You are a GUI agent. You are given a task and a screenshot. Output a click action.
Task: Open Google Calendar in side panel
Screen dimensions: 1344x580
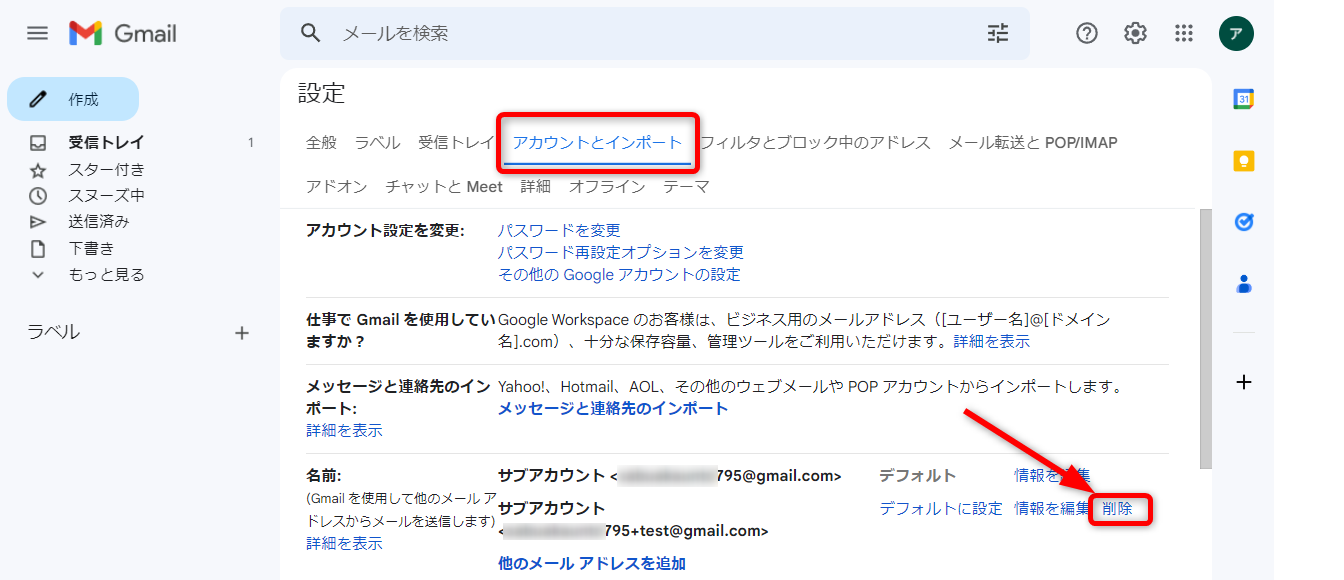click(x=1244, y=99)
